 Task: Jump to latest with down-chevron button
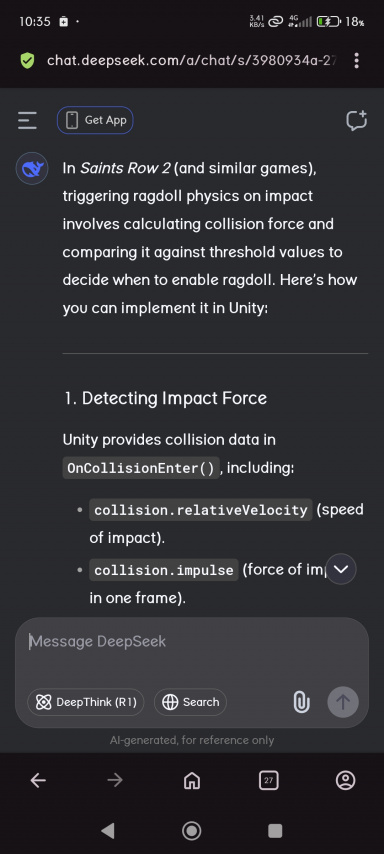coord(341,569)
